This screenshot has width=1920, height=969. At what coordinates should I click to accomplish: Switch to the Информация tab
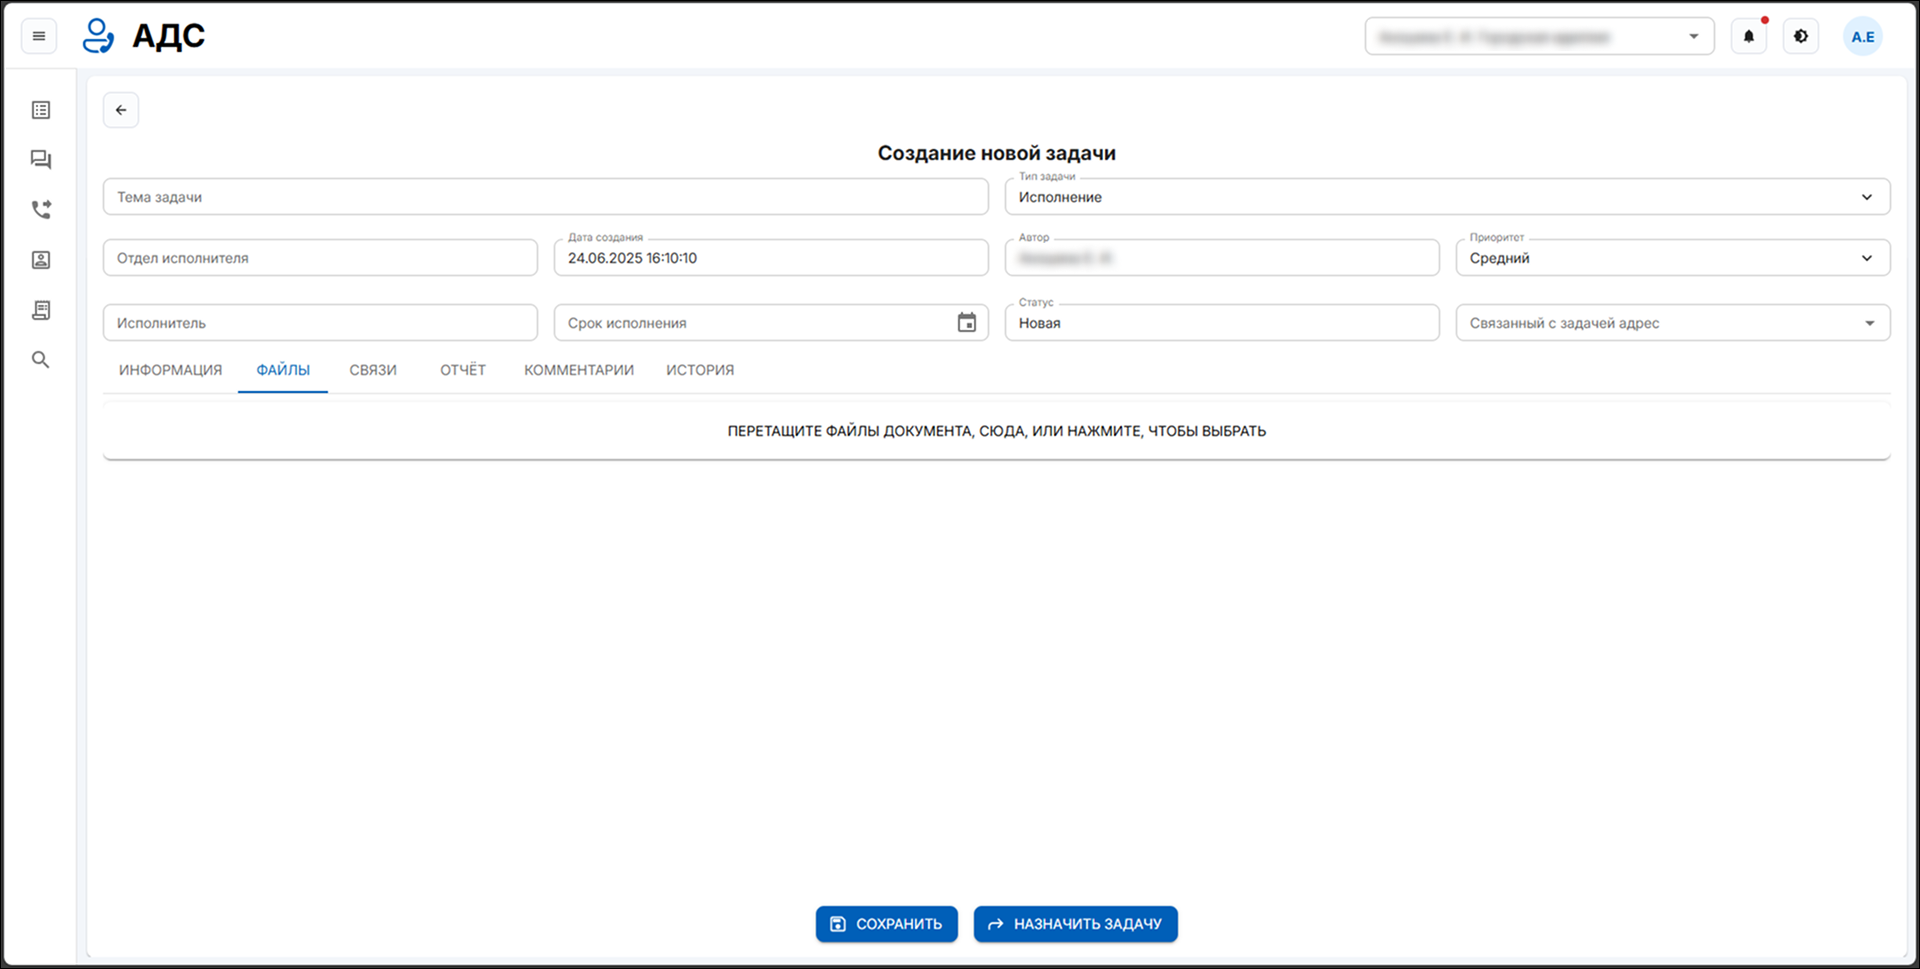[x=170, y=370]
